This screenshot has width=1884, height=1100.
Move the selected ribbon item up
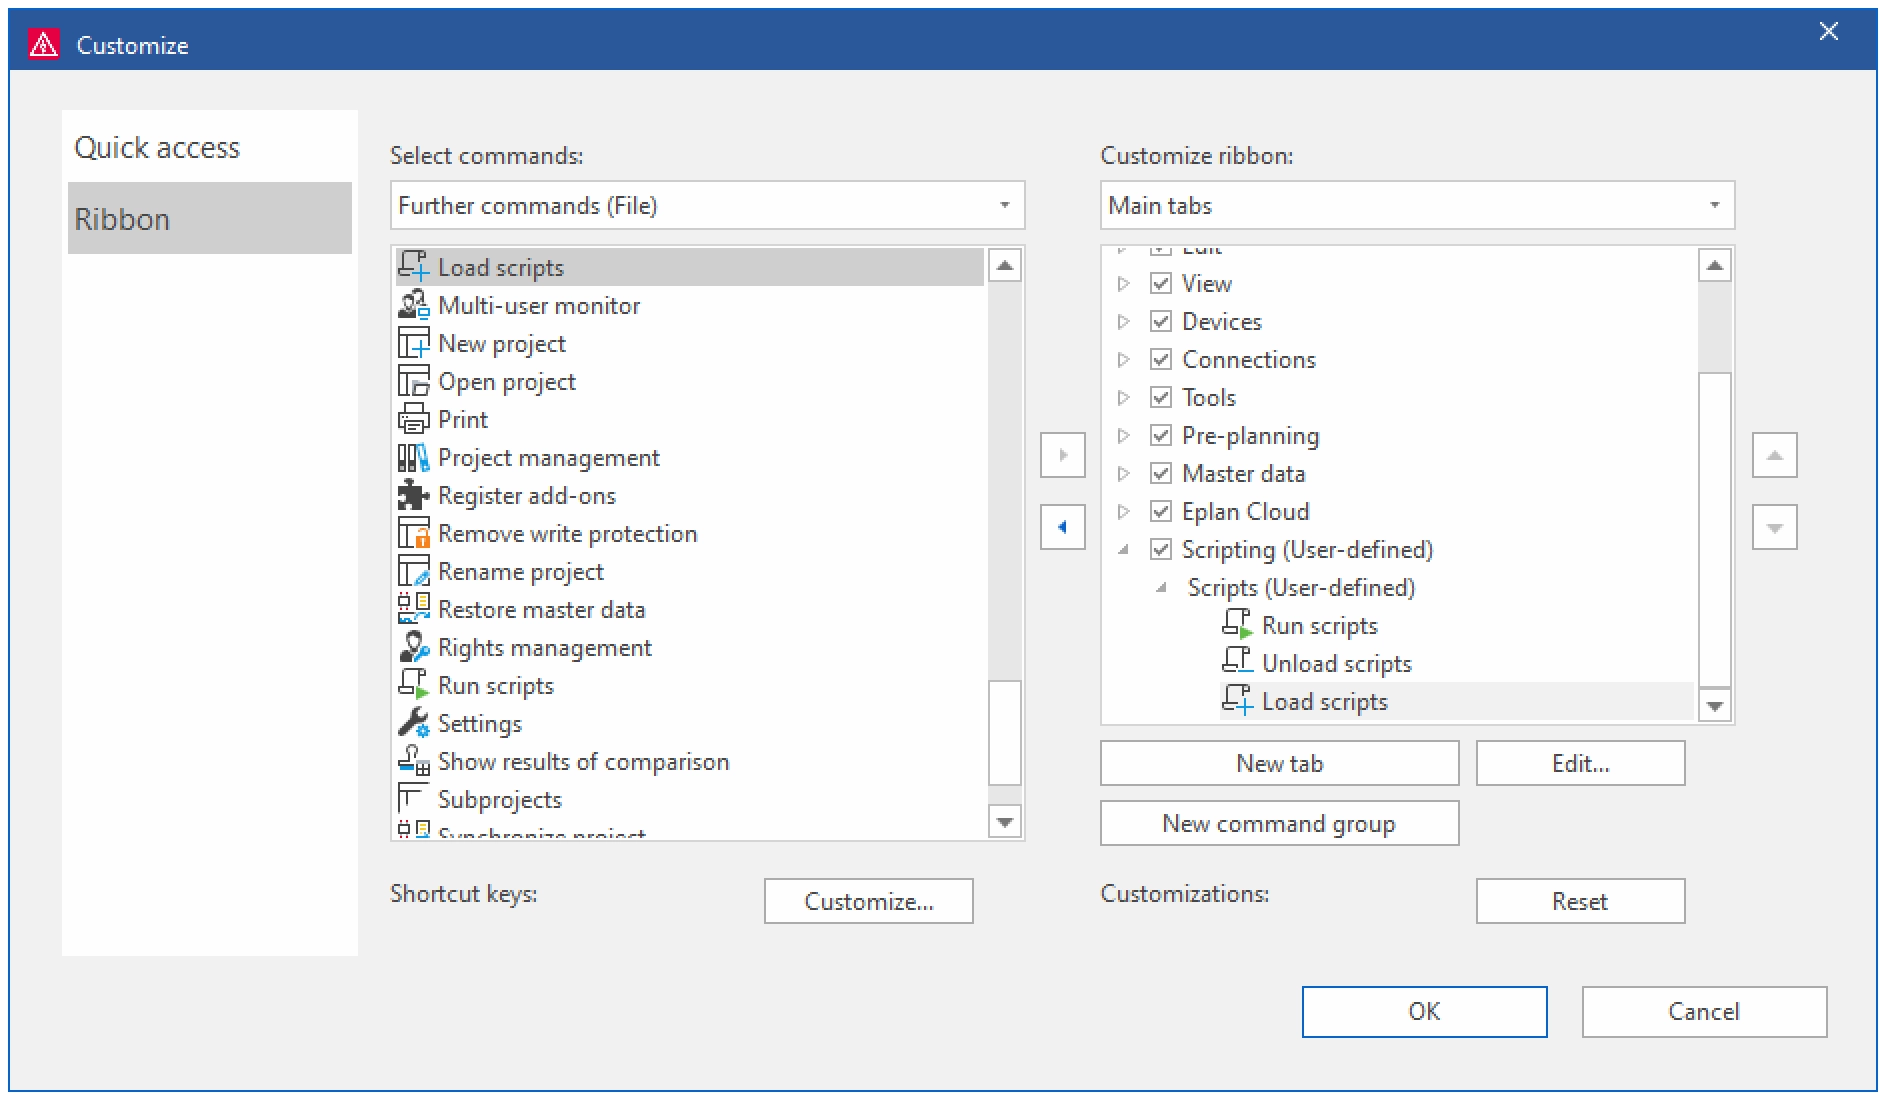coord(1774,455)
